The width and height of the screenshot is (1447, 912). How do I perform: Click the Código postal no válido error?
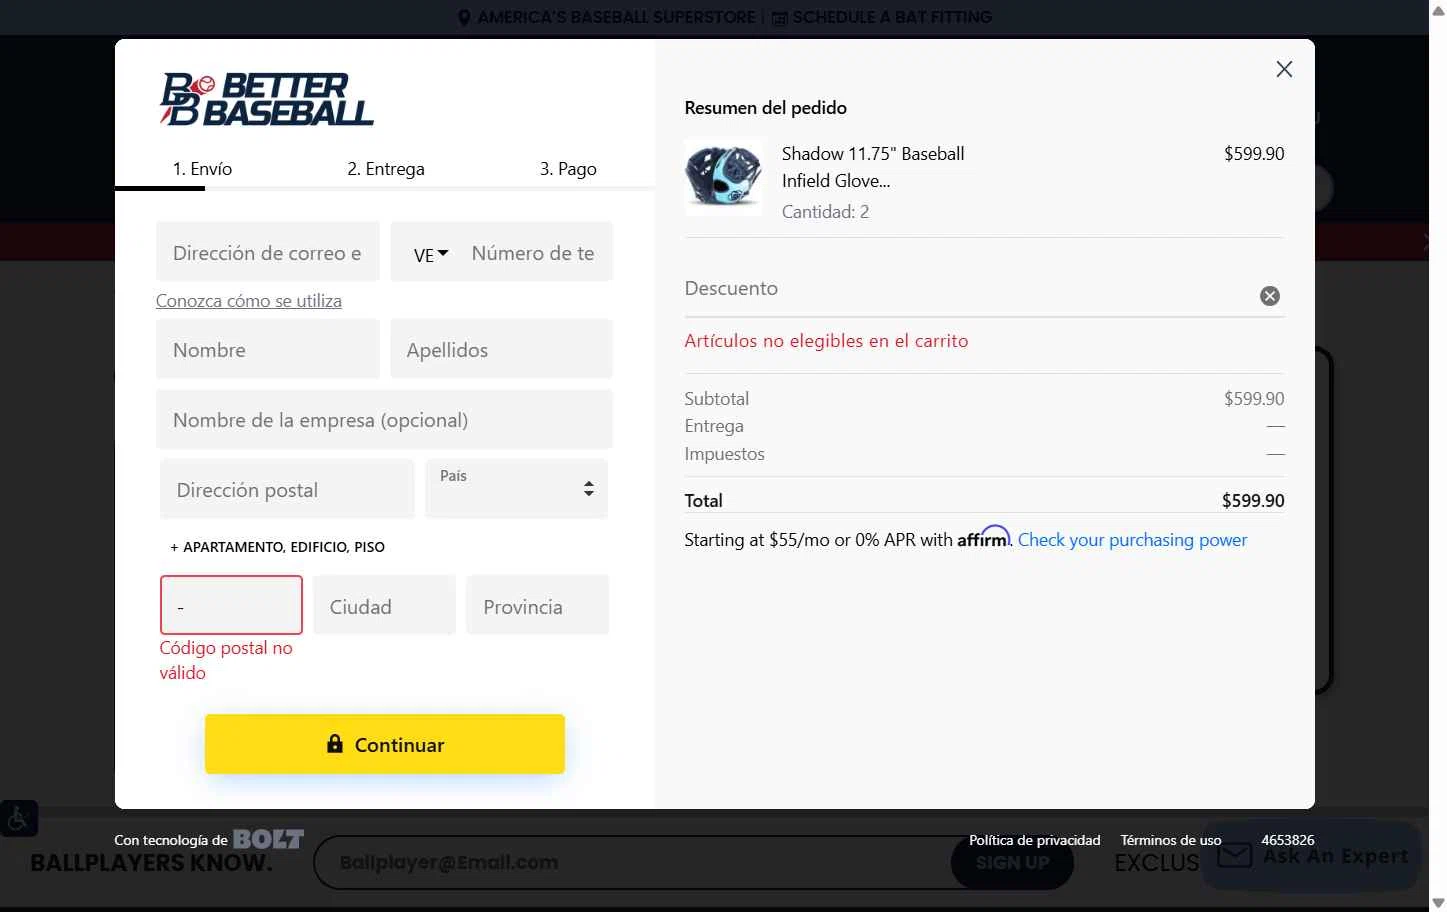(x=226, y=660)
